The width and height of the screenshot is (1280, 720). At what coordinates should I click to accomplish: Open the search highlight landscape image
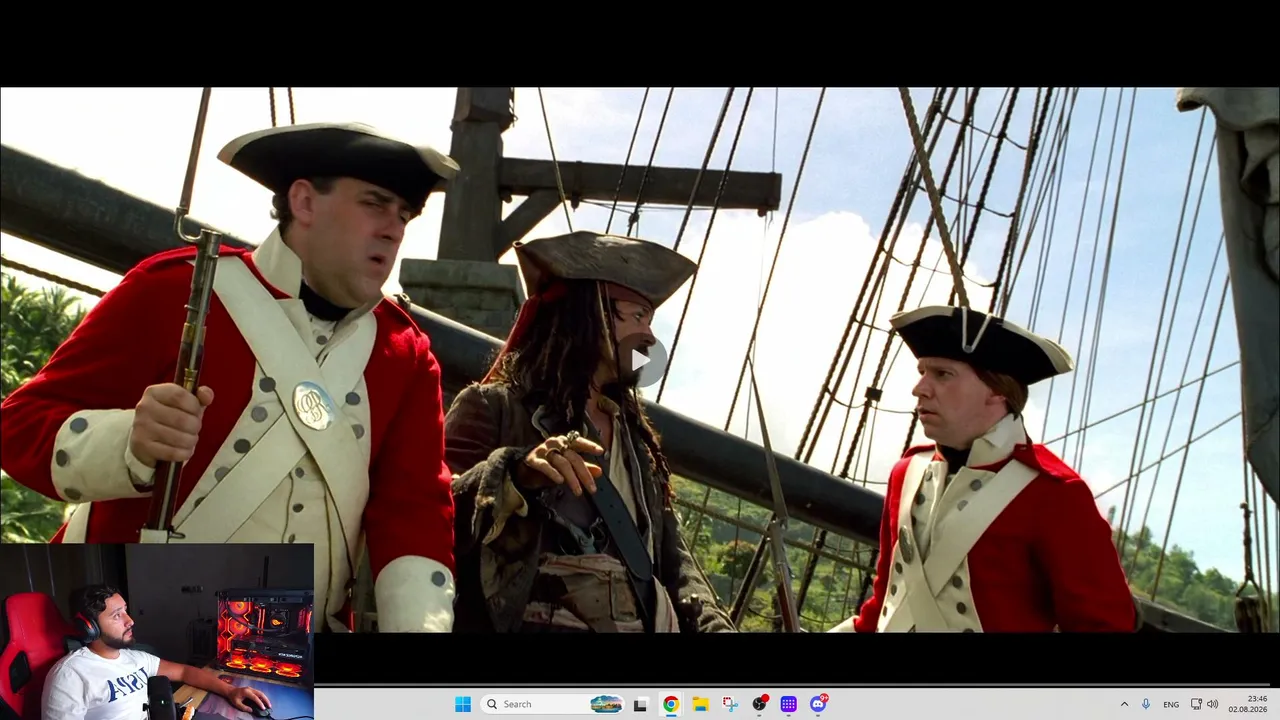(606, 704)
